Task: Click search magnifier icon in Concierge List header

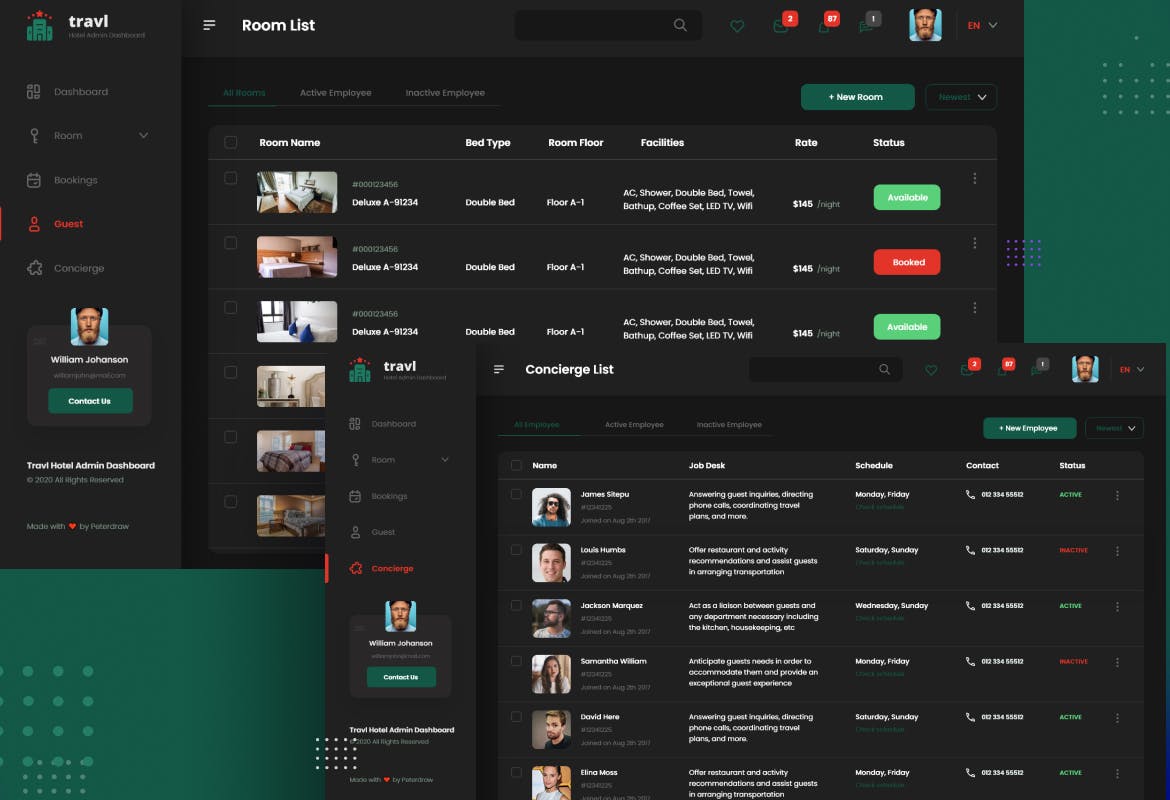Action: click(x=884, y=369)
